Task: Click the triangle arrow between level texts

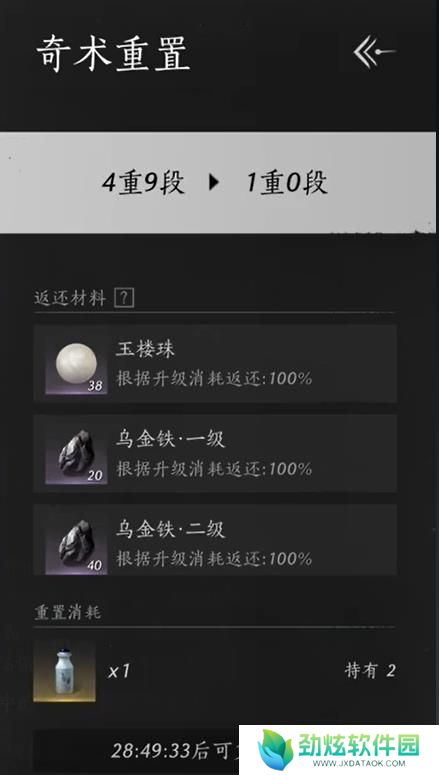Action: [x=214, y=182]
